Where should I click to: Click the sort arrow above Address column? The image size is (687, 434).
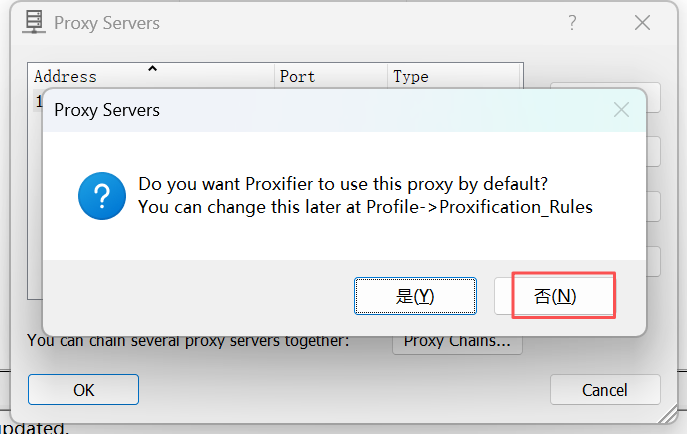(152, 69)
